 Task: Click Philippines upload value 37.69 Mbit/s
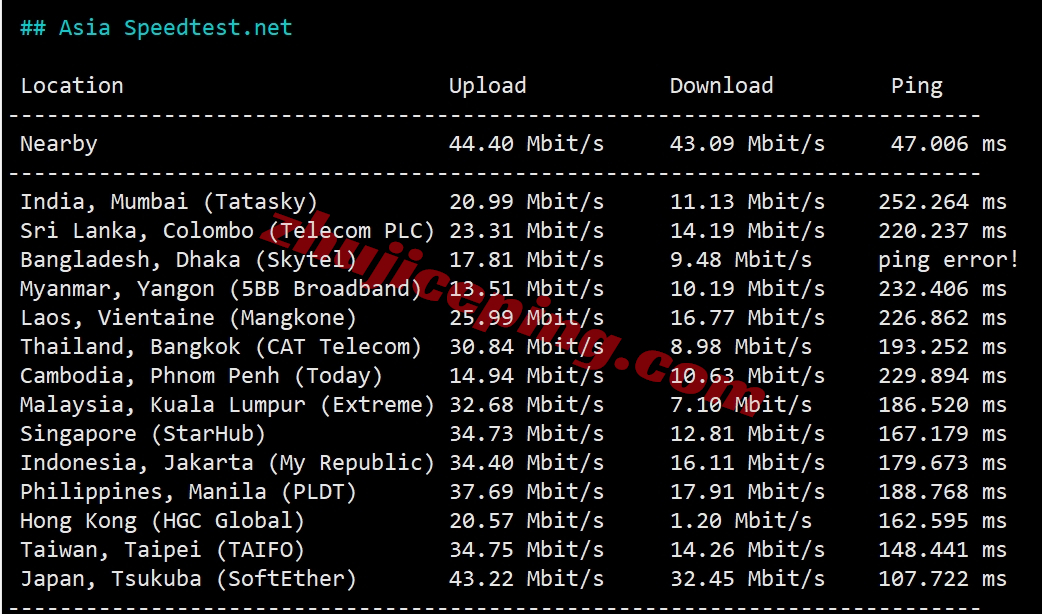(x=526, y=491)
